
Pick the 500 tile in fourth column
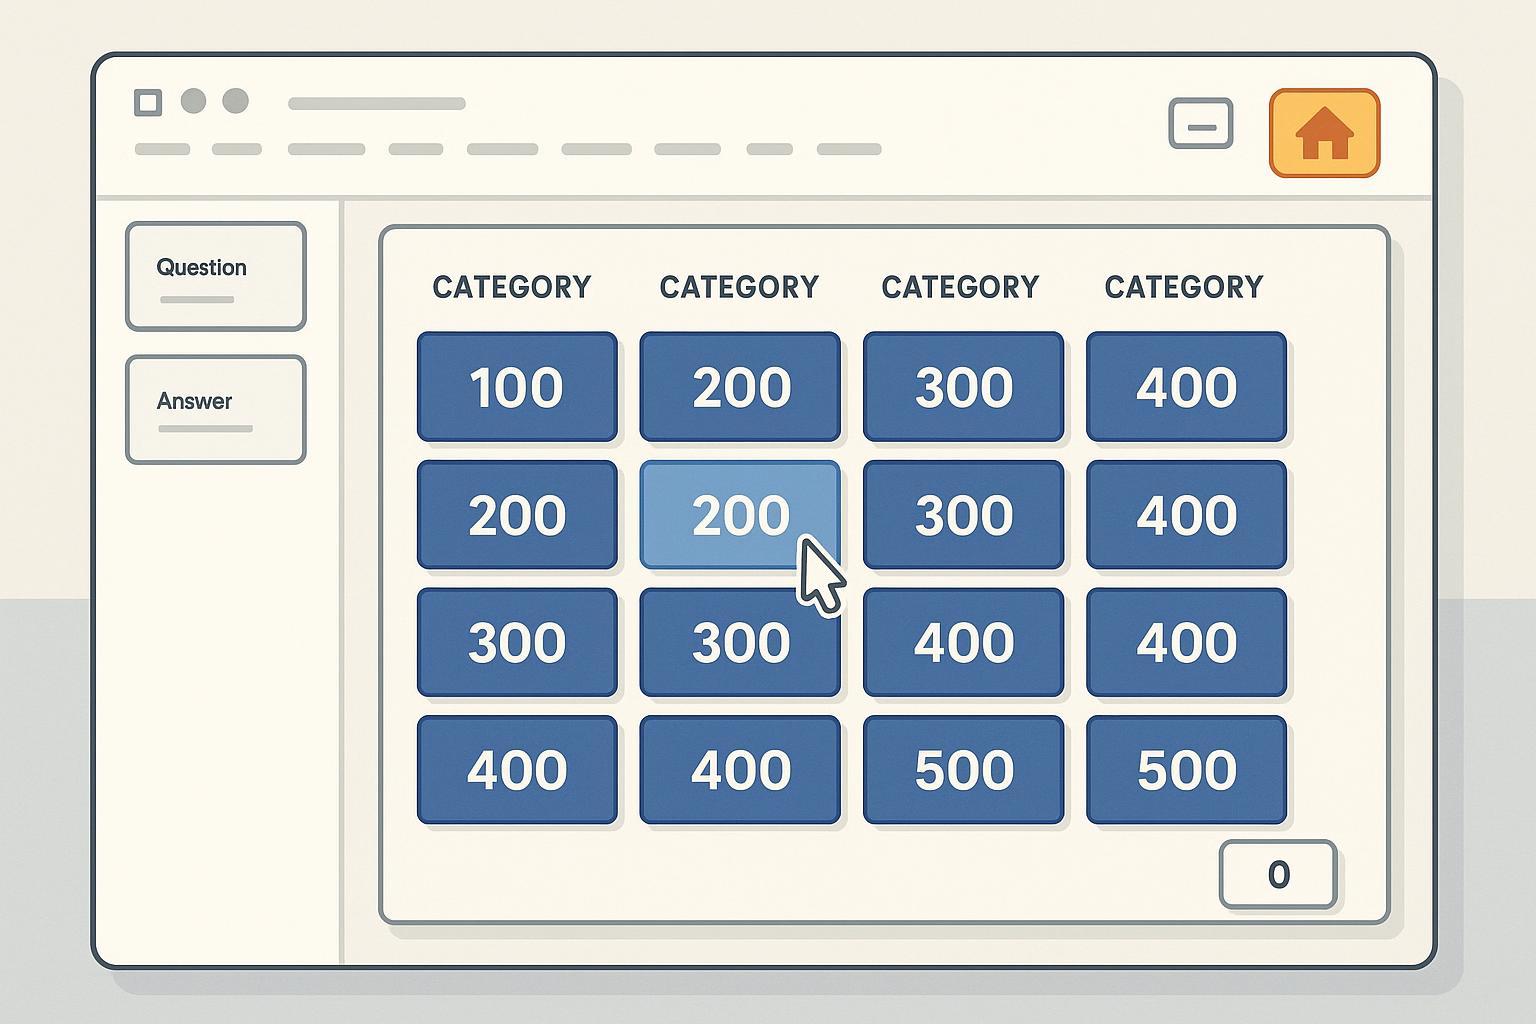coord(1186,769)
